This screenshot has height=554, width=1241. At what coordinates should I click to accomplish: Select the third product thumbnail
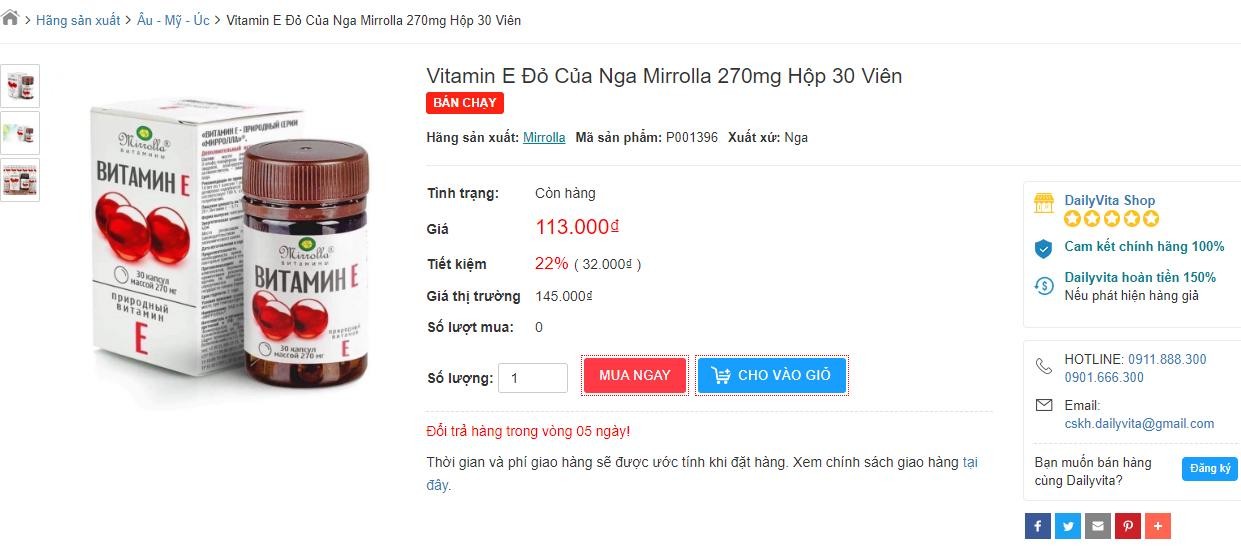click(20, 180)
